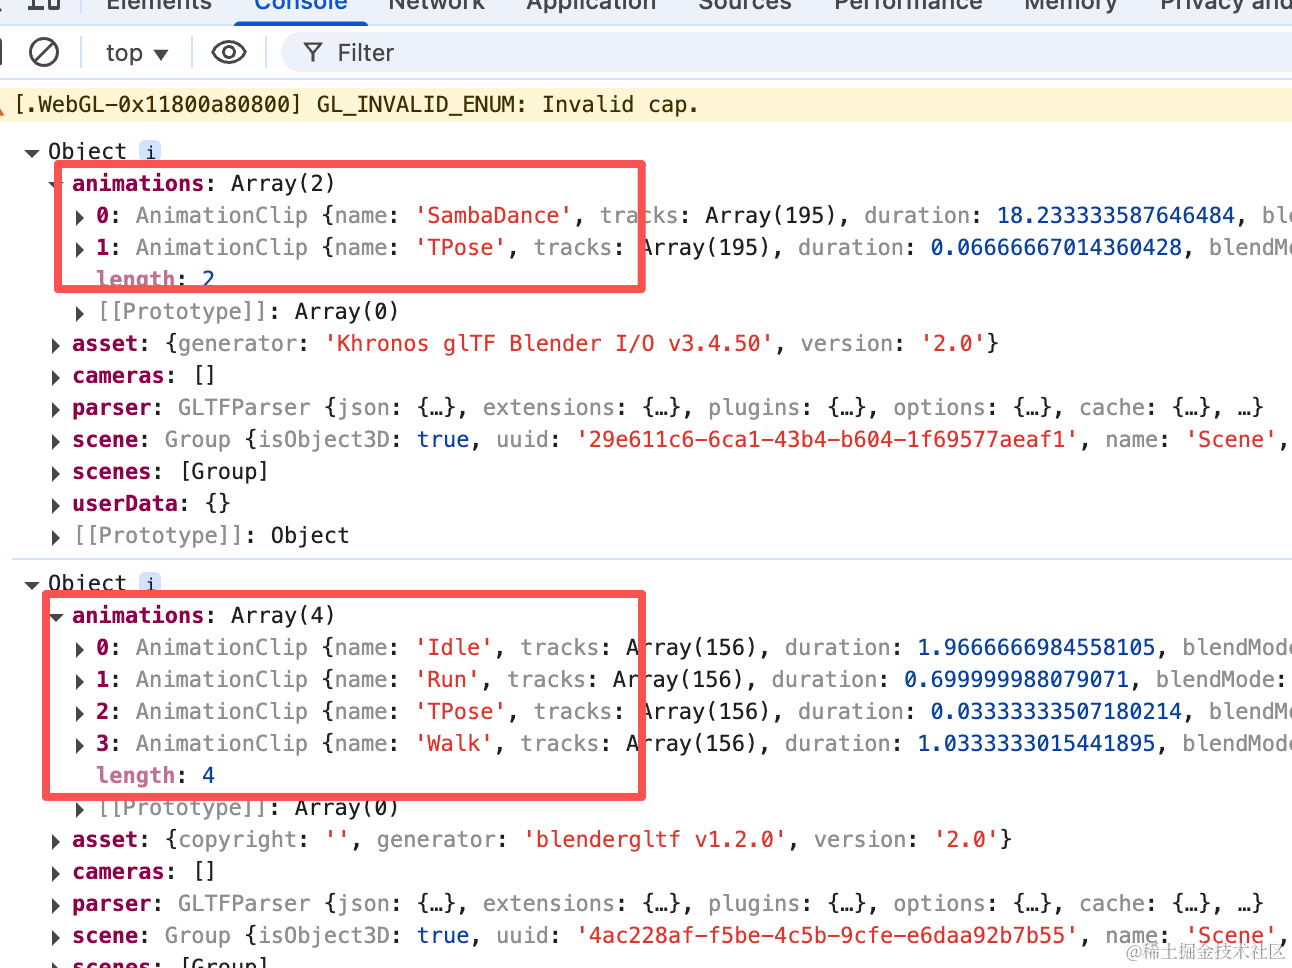Click the duration value 0.699999988079071
The image size is (1292, 968).
(1016, 679)
